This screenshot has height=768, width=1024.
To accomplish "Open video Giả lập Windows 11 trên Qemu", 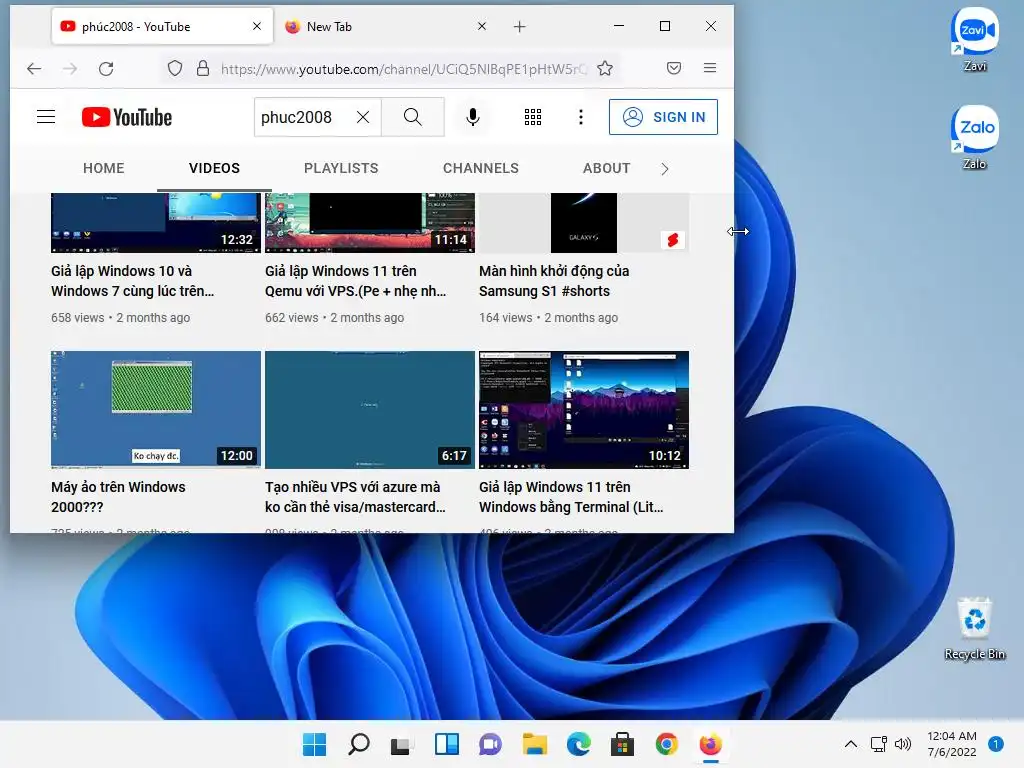I will coord(355,281).
